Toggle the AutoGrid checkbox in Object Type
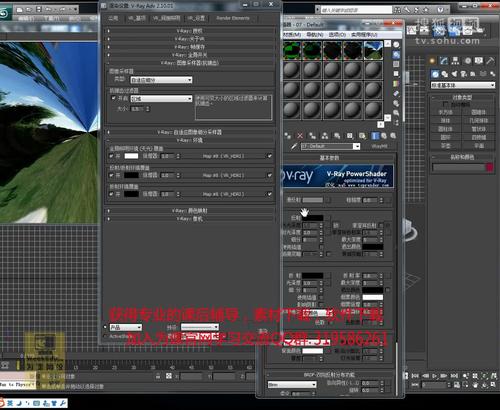Image resolution: width=500 pixels, height=410 pixels. [446, 104]
